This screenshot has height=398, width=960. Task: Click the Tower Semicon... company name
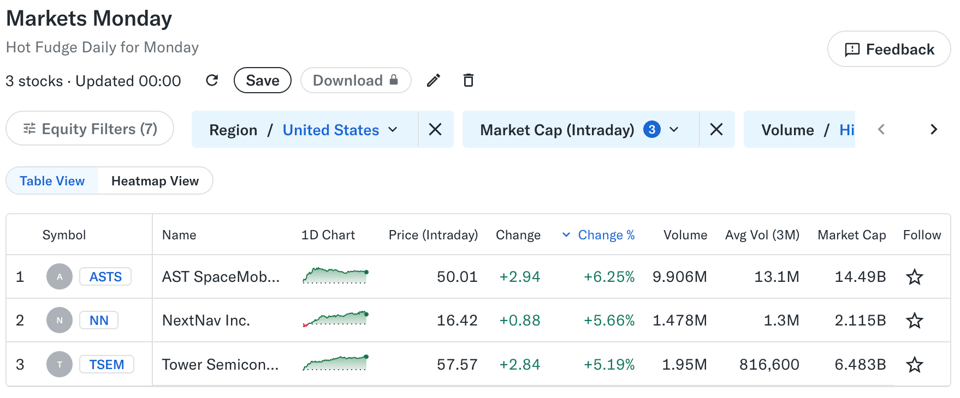point(220,365)
